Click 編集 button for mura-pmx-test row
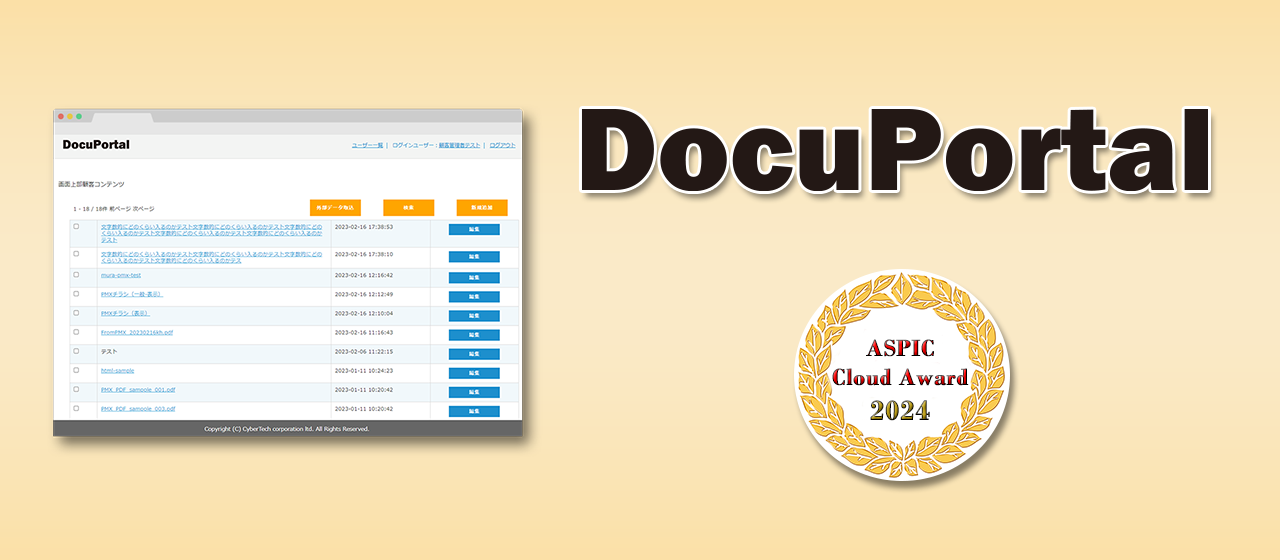 tap(474, 277)
